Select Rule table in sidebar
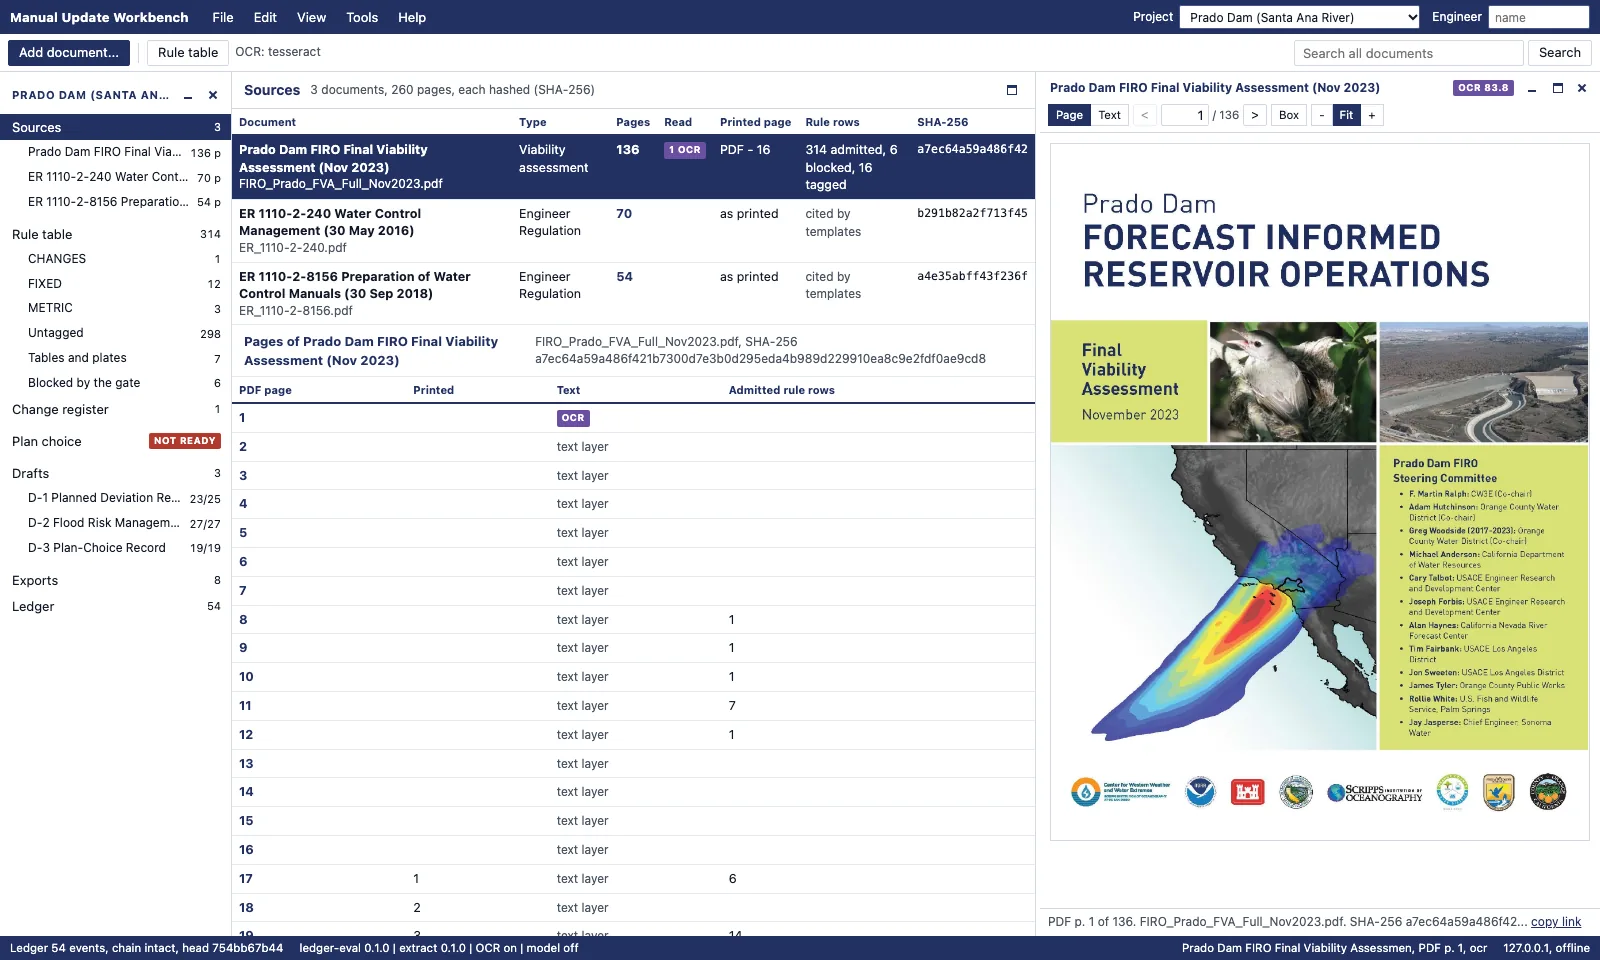Screen dimensions: 1600x960 [116, 234]
